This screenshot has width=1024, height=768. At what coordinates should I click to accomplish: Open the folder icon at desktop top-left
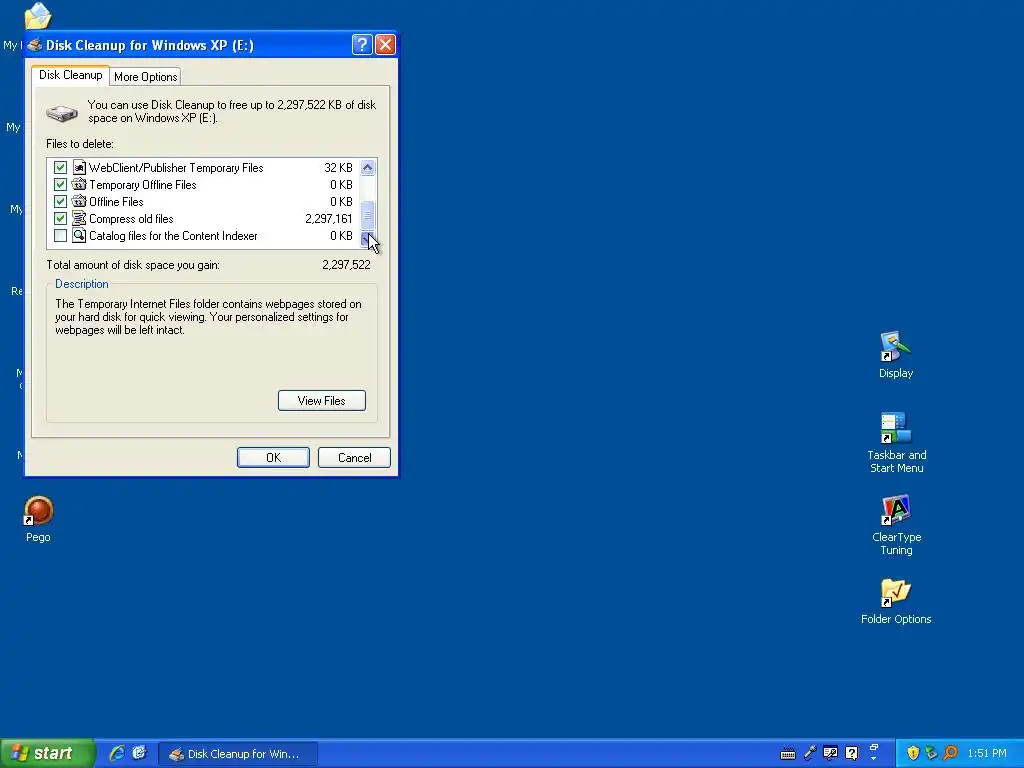click(x=37, y=16)
